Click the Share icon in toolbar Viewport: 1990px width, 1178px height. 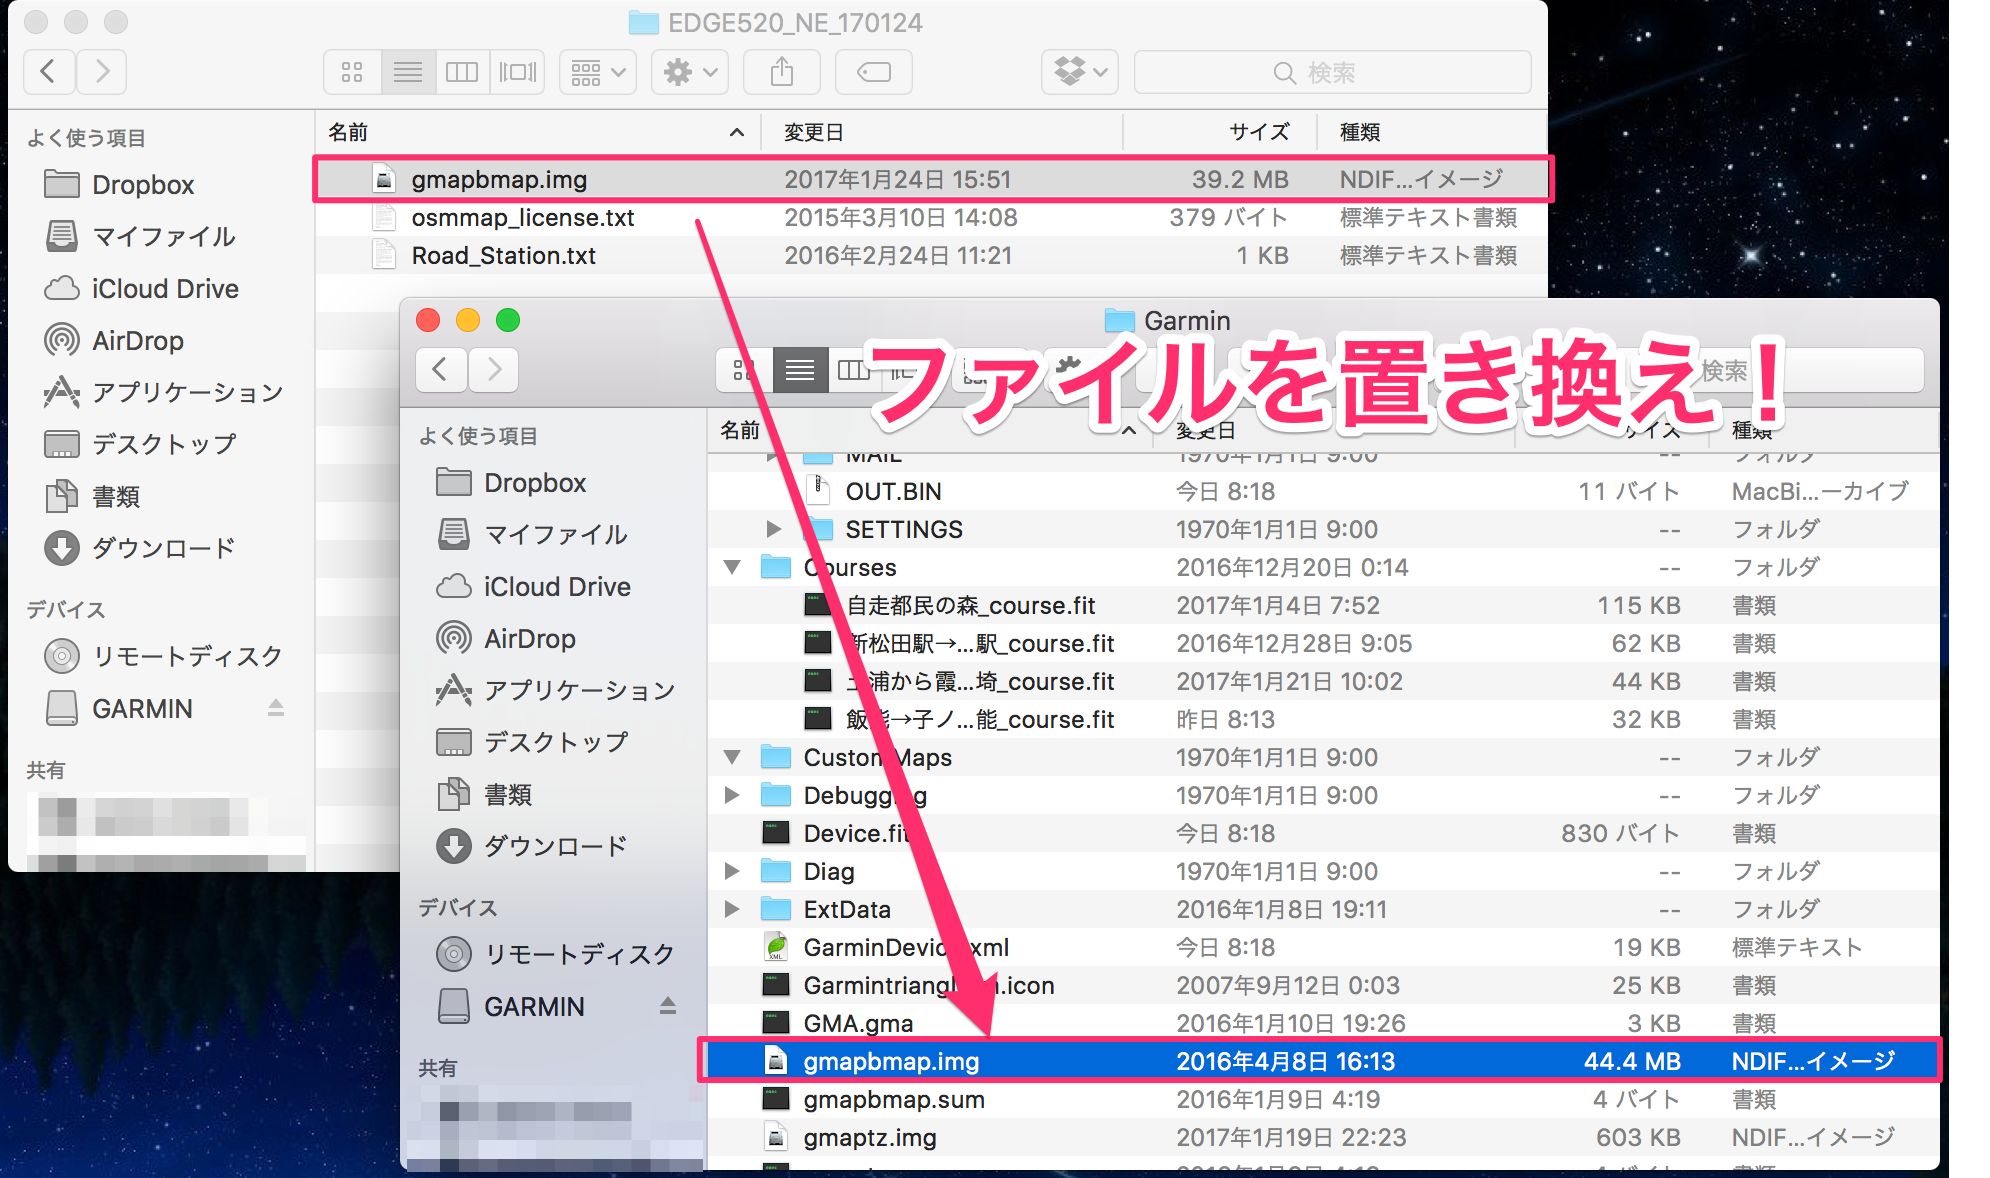pos(782,72)
